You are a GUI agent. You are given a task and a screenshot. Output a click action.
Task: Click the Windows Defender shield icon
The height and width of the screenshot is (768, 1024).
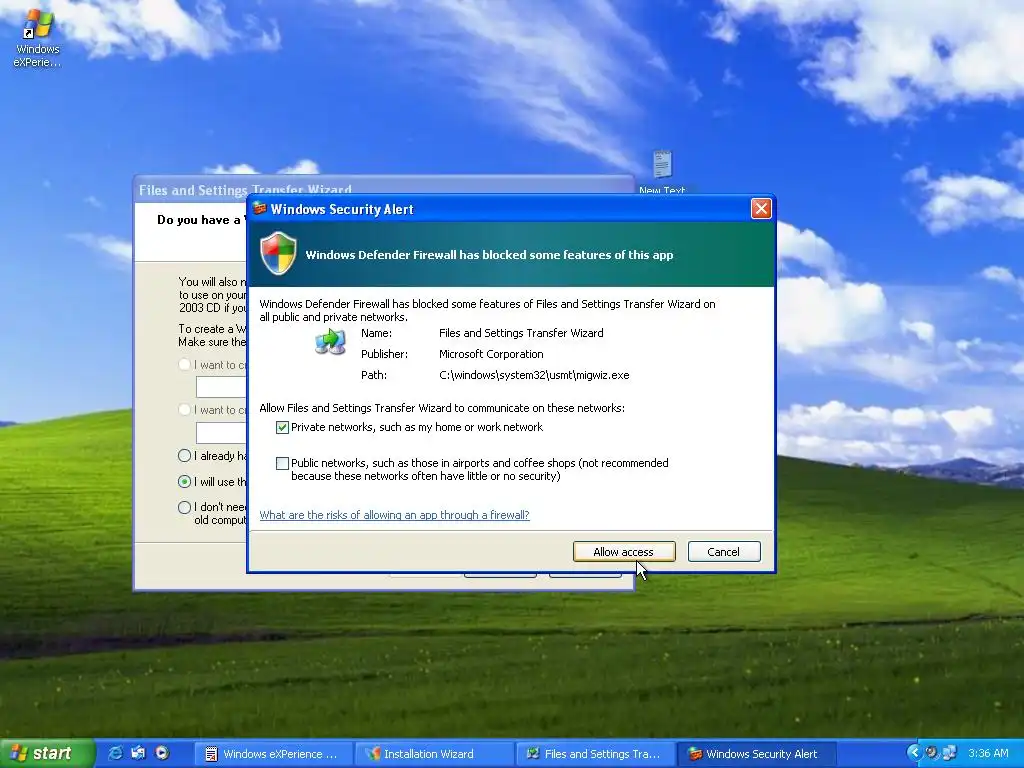[278, 253]
